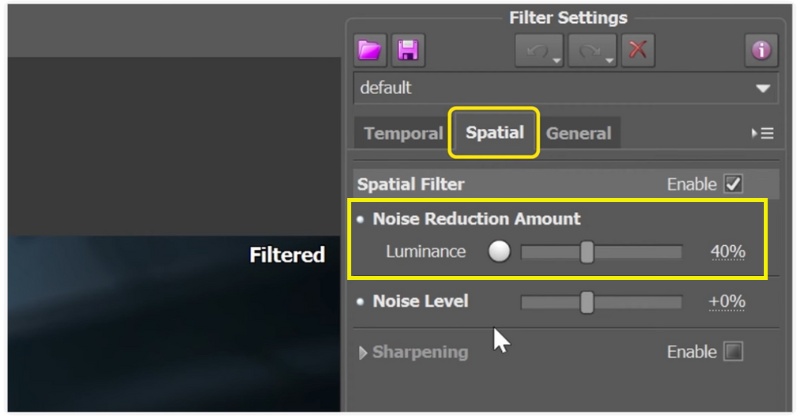Open undo history dropdown arrow
The image size is (800, 416).
555,59
